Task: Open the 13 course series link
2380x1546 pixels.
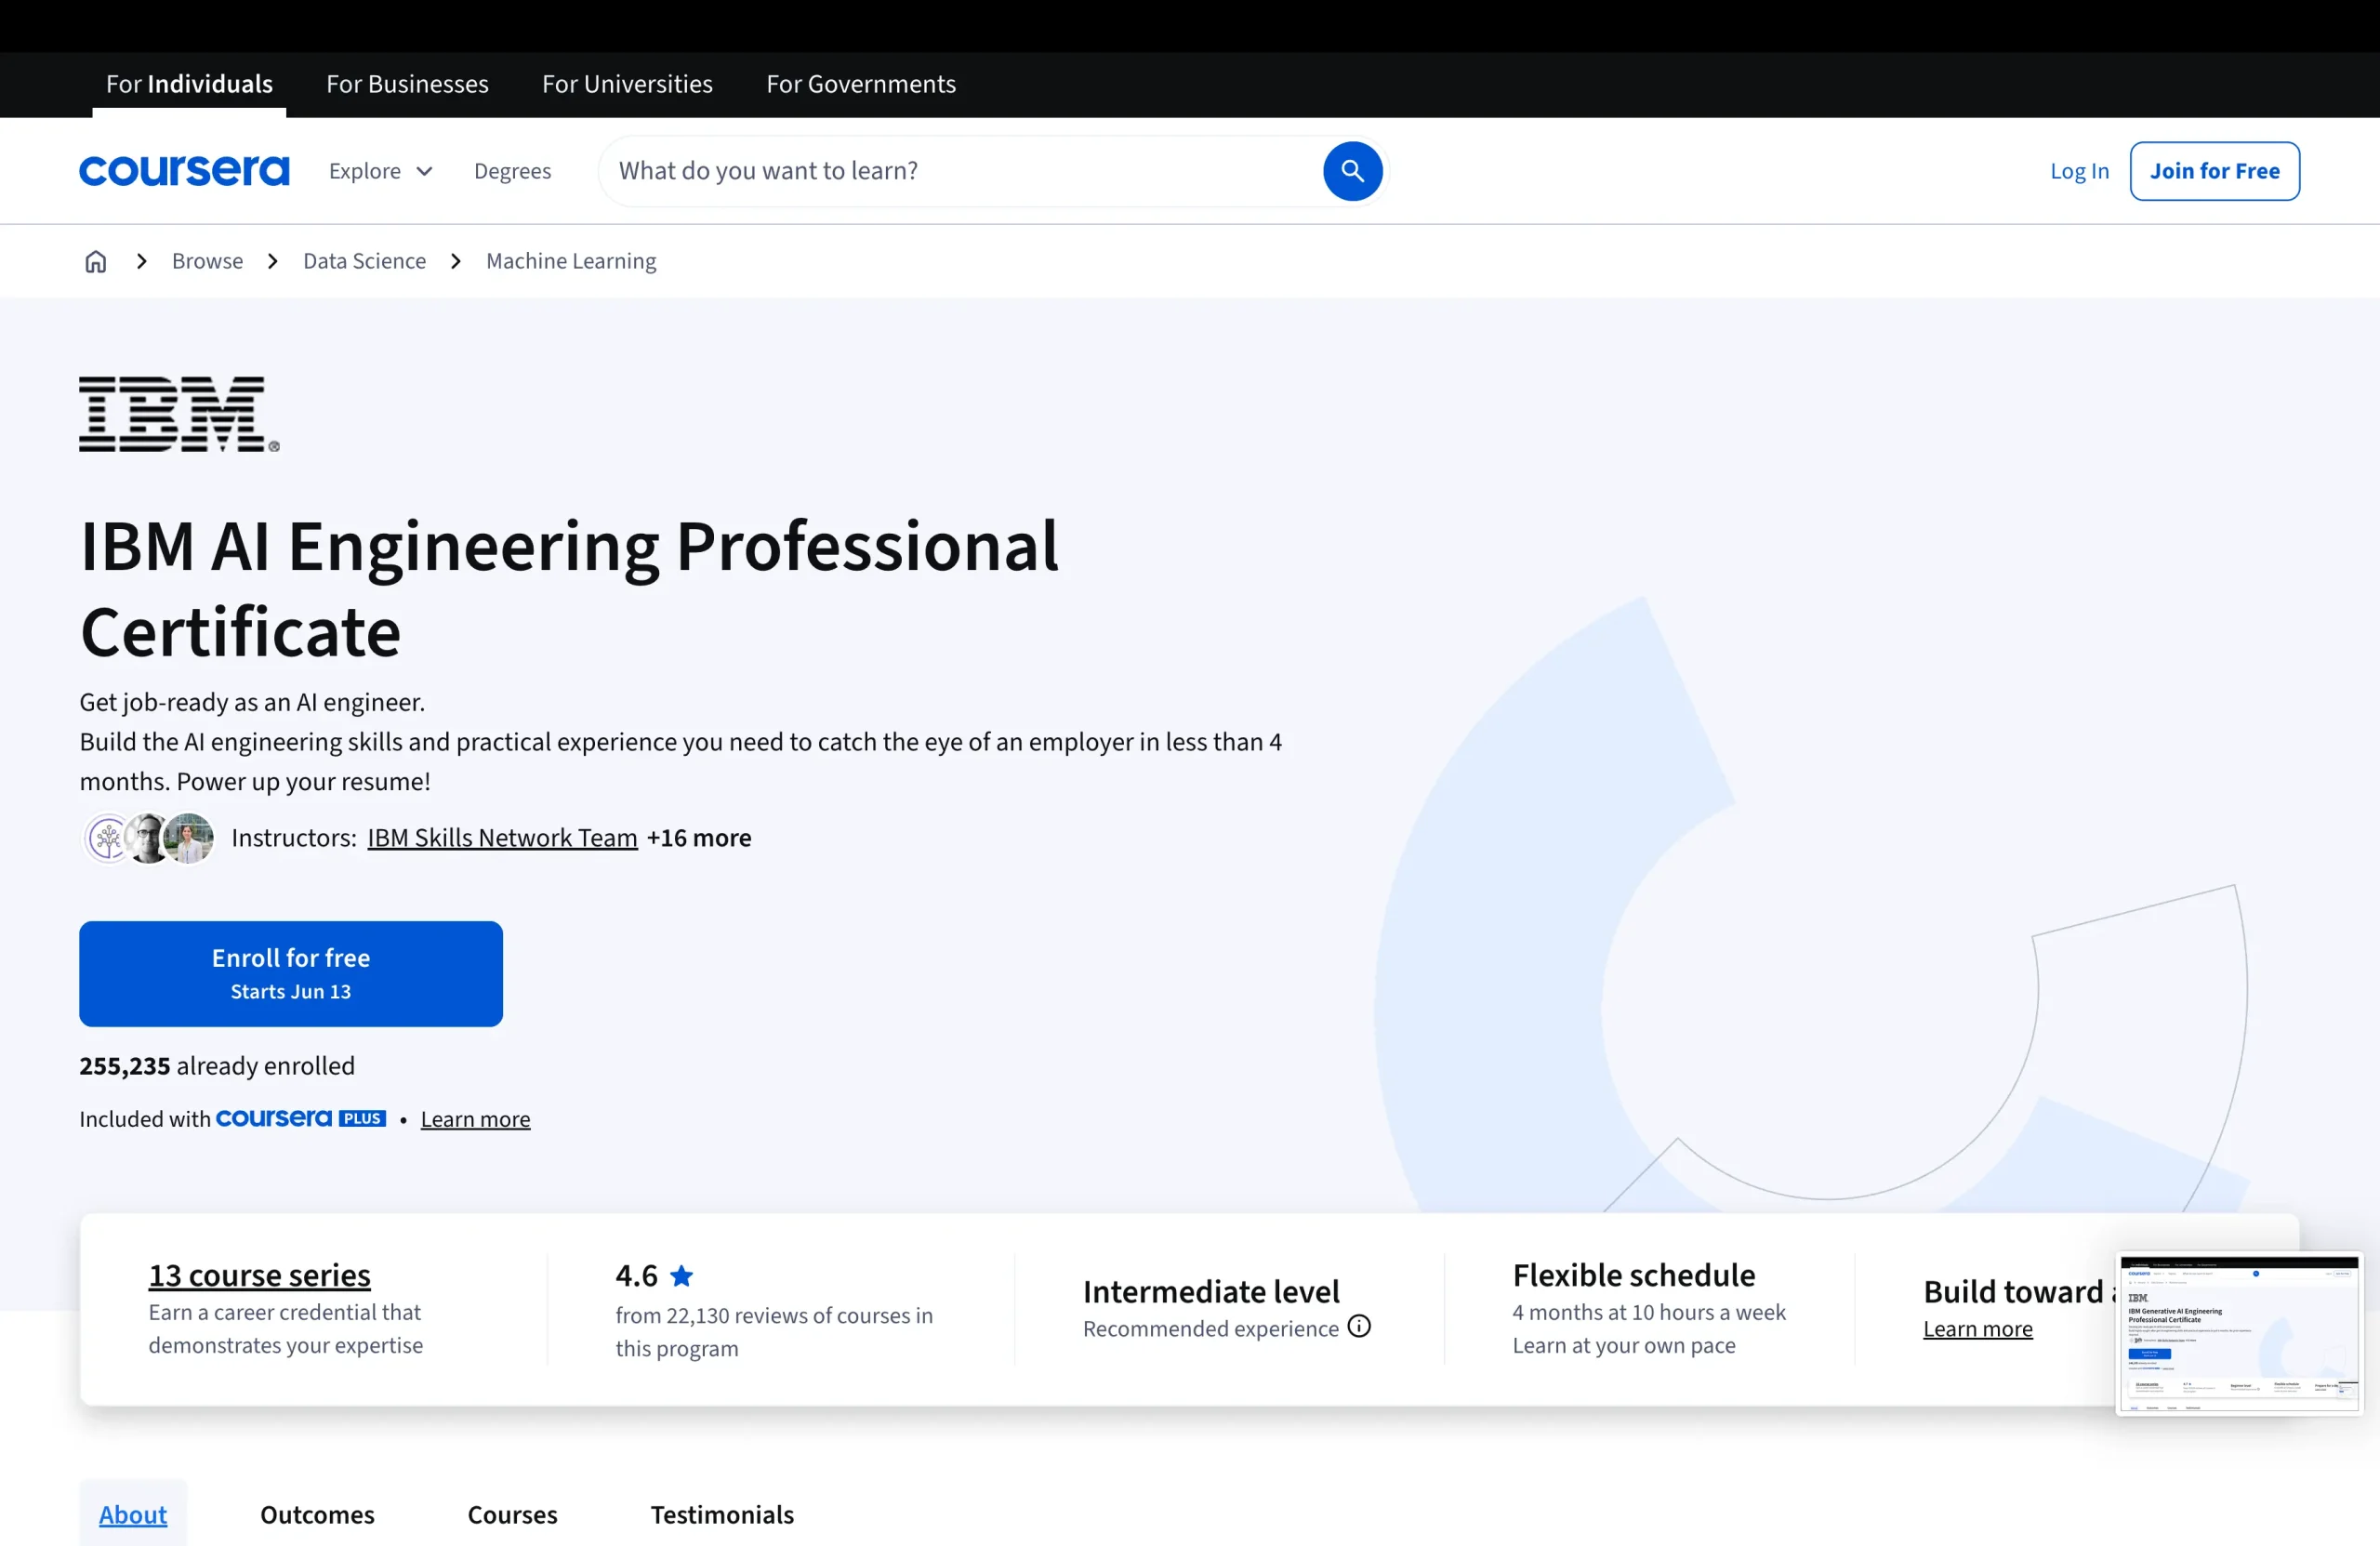Action: click(260, 1275)
